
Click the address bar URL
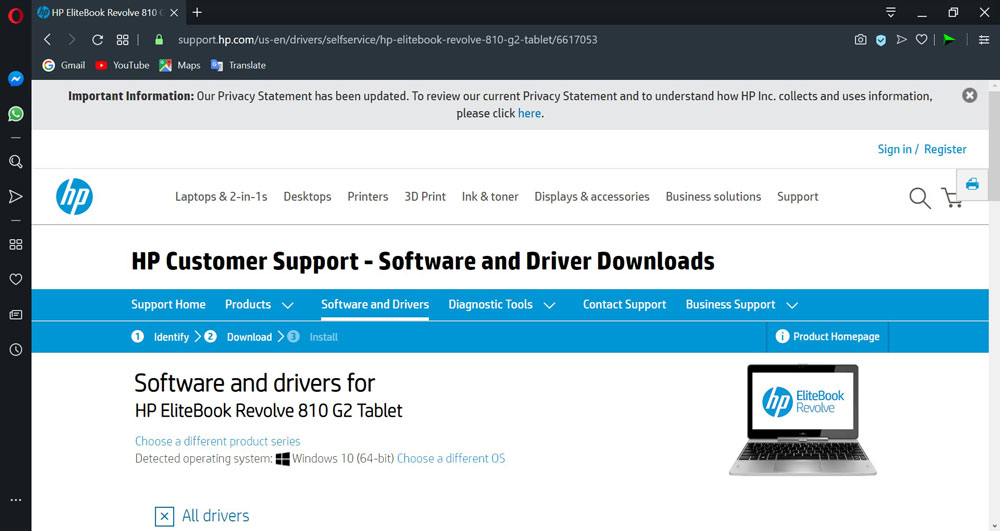click(388, 40)
